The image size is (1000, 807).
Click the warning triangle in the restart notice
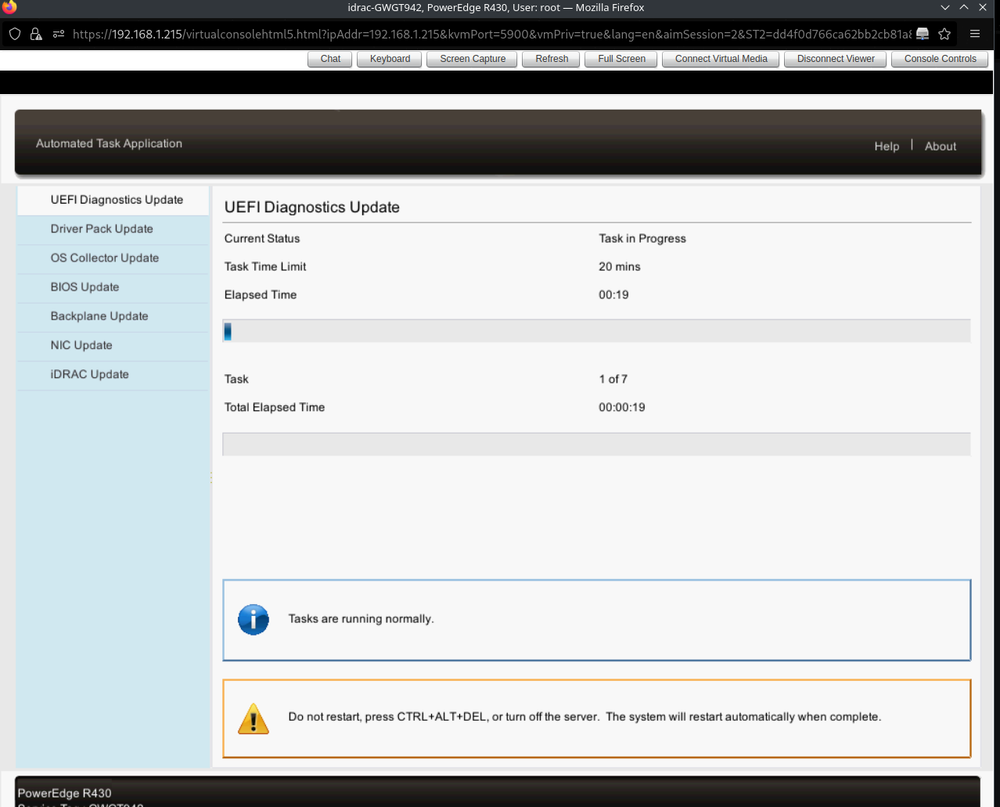(x=253, y=717)
